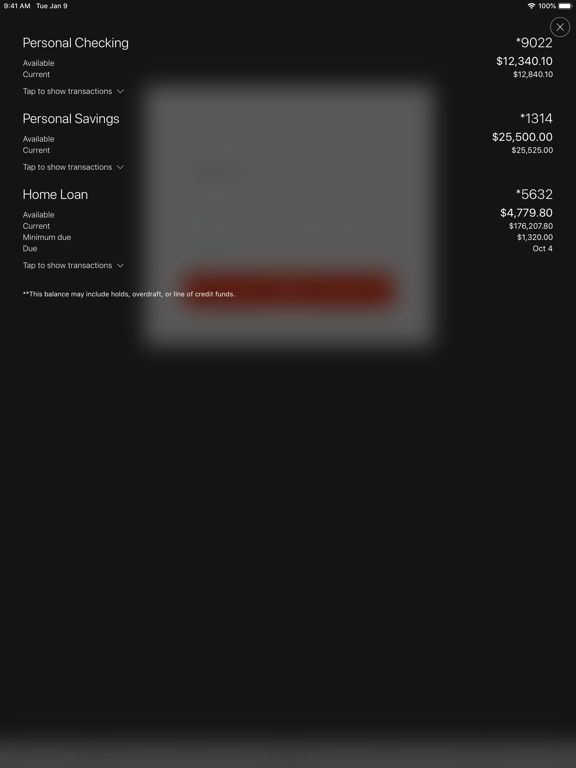Screen dimensions: 576x768
Task: Expand Personal Savings transactions chevron
Action: pyautogui.click(x=120, y=168)
